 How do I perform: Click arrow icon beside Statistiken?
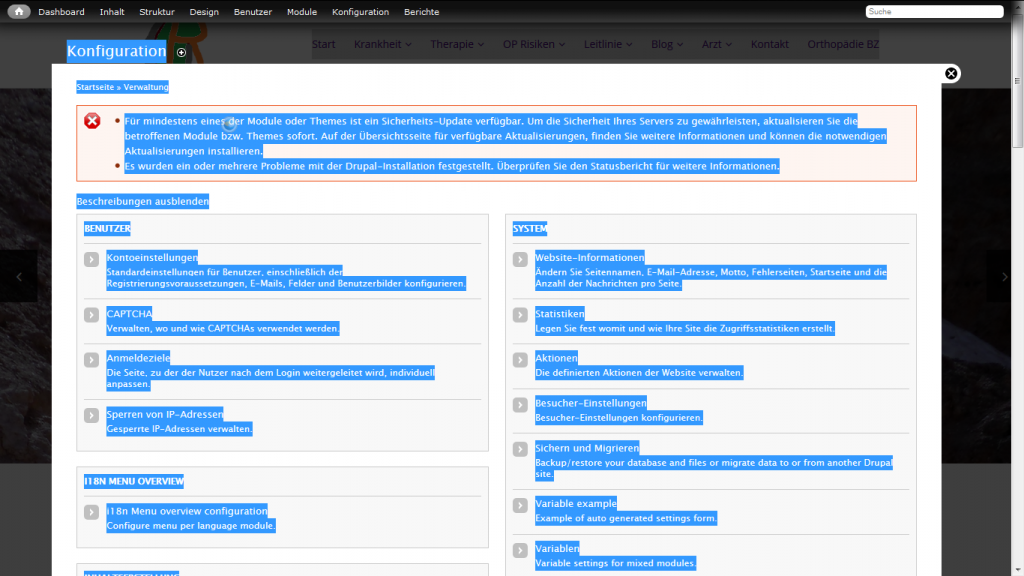[x=520, y=315]
